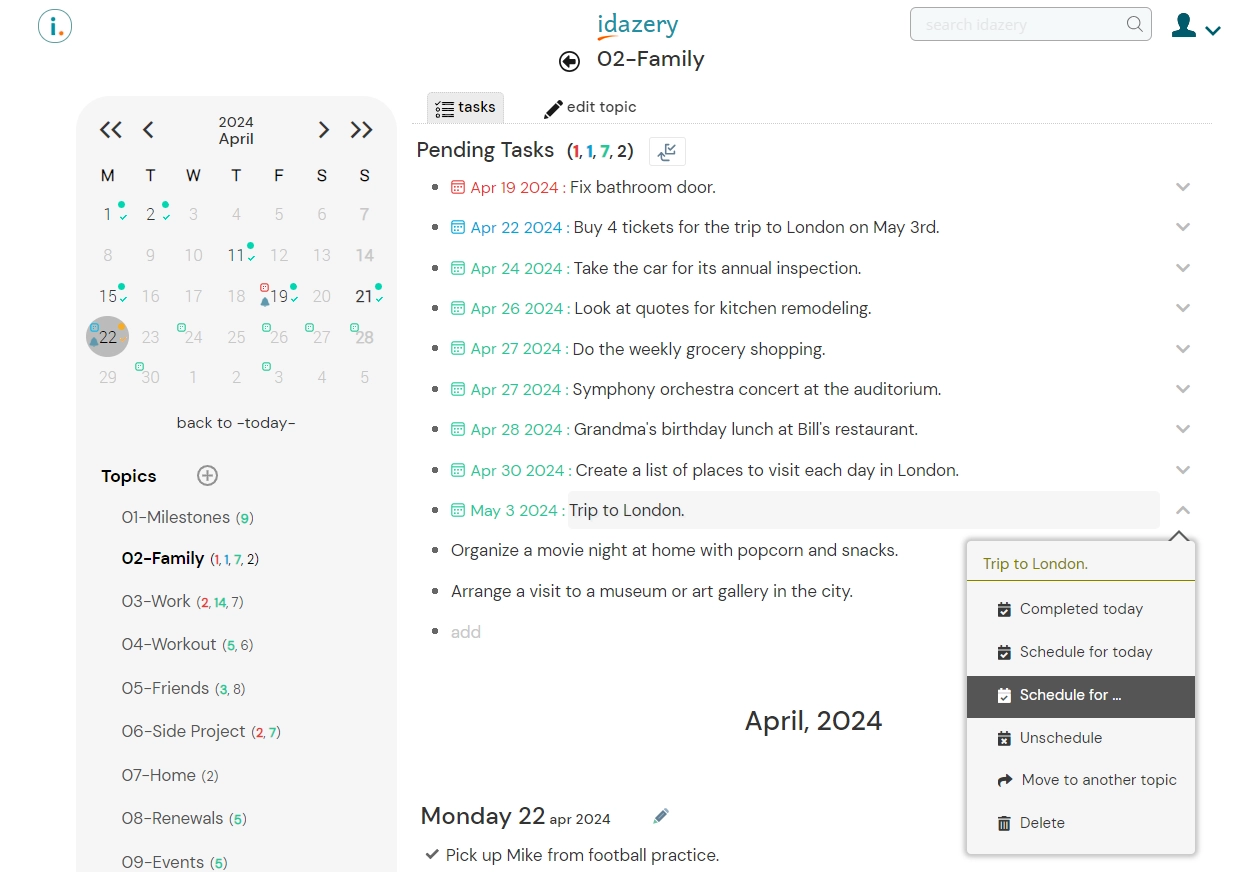Select Completed today for Trip to London

[x=1081, y=609]
